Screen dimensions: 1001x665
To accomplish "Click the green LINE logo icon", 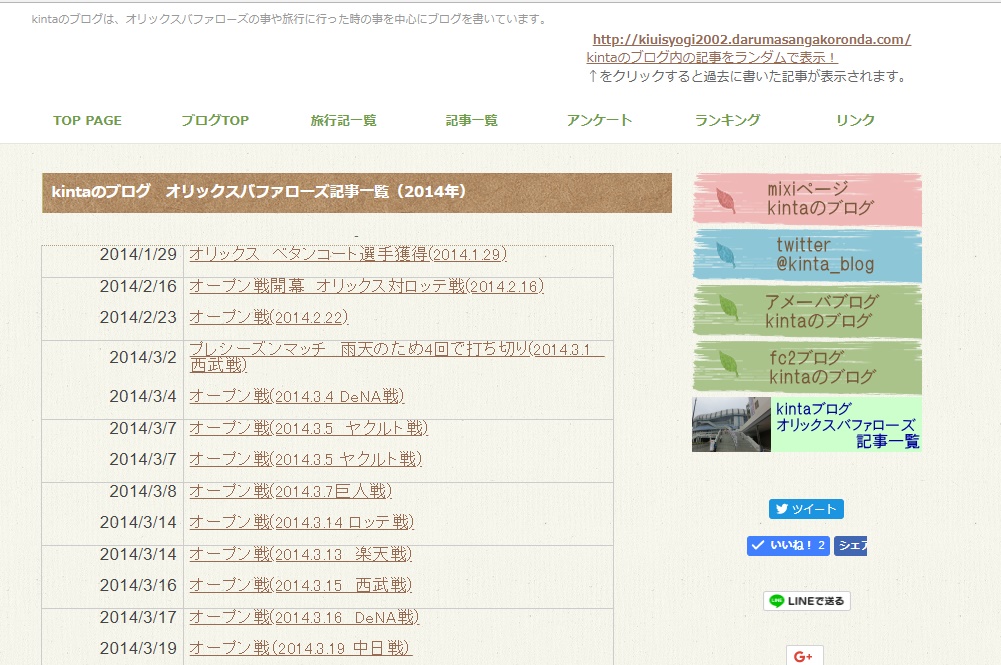I will click(x=776, y=601).
